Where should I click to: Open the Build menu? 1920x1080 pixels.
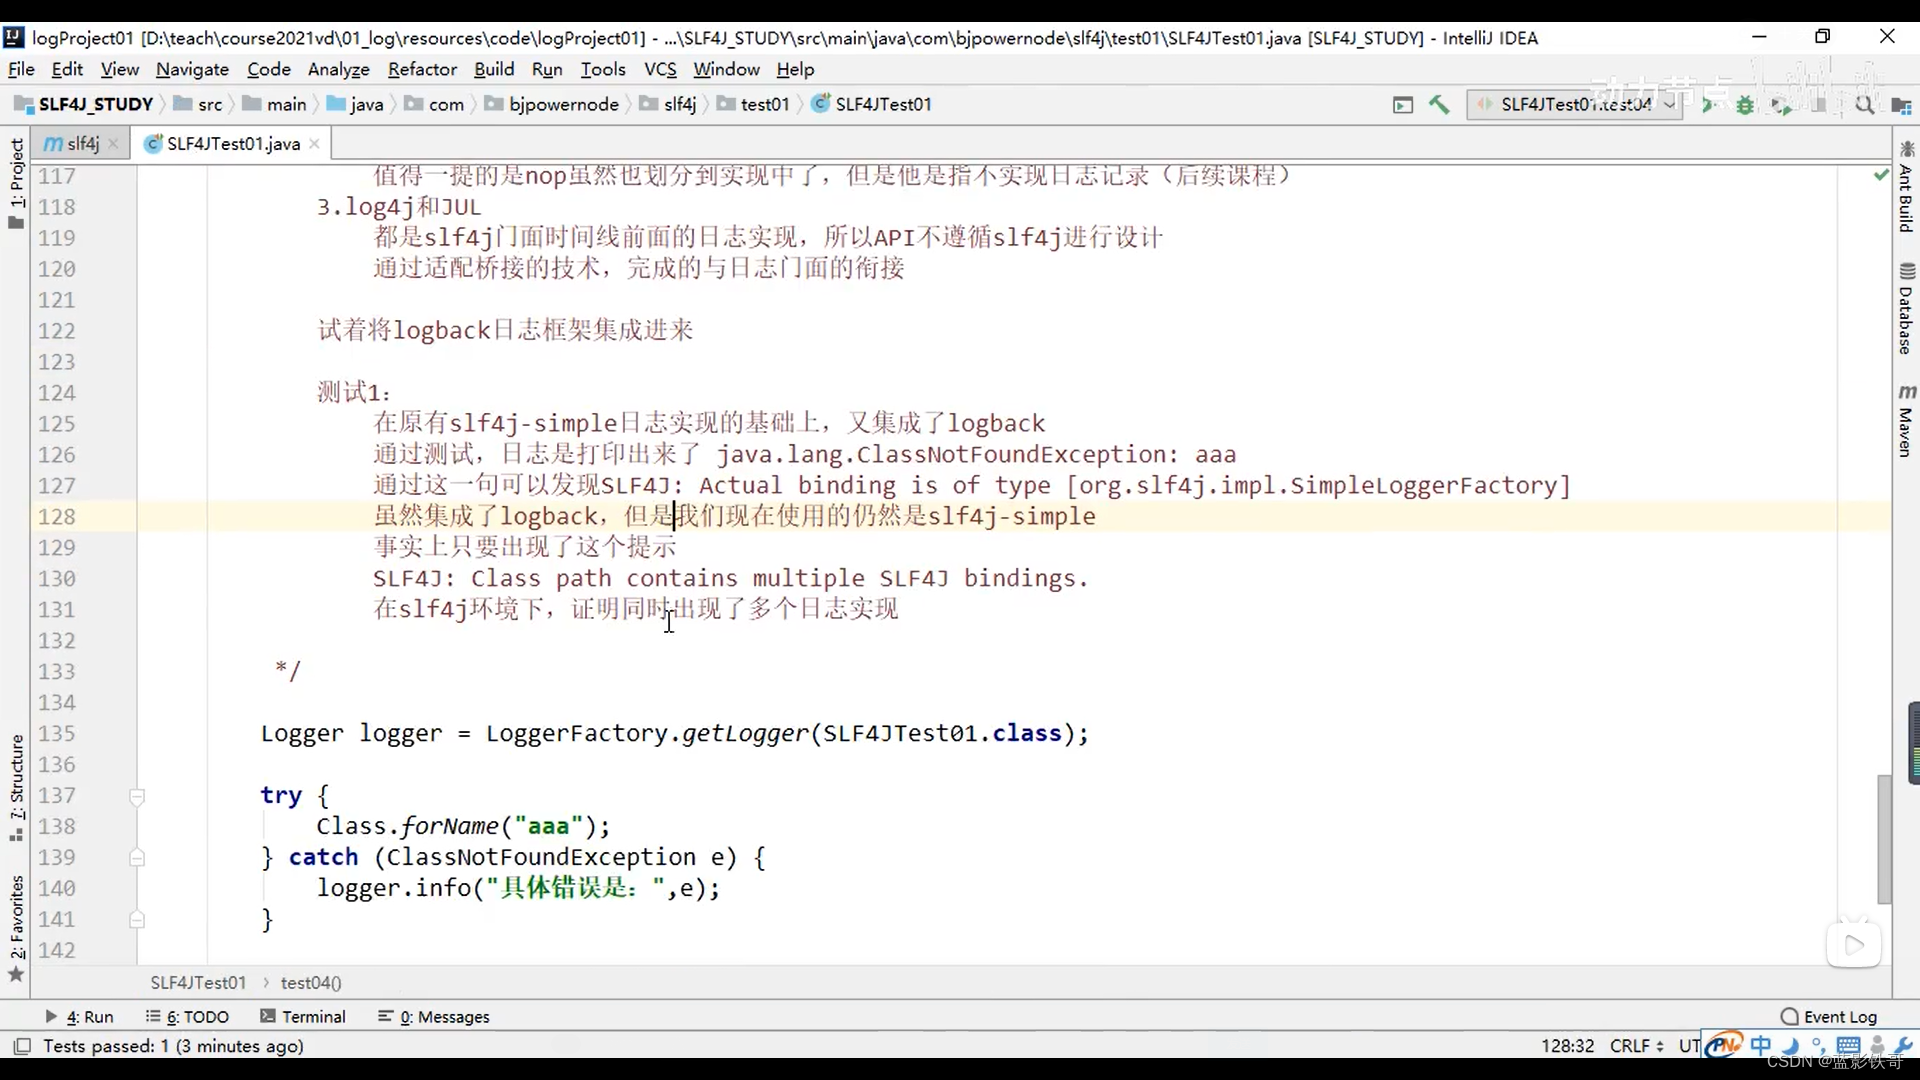[494, 69]
